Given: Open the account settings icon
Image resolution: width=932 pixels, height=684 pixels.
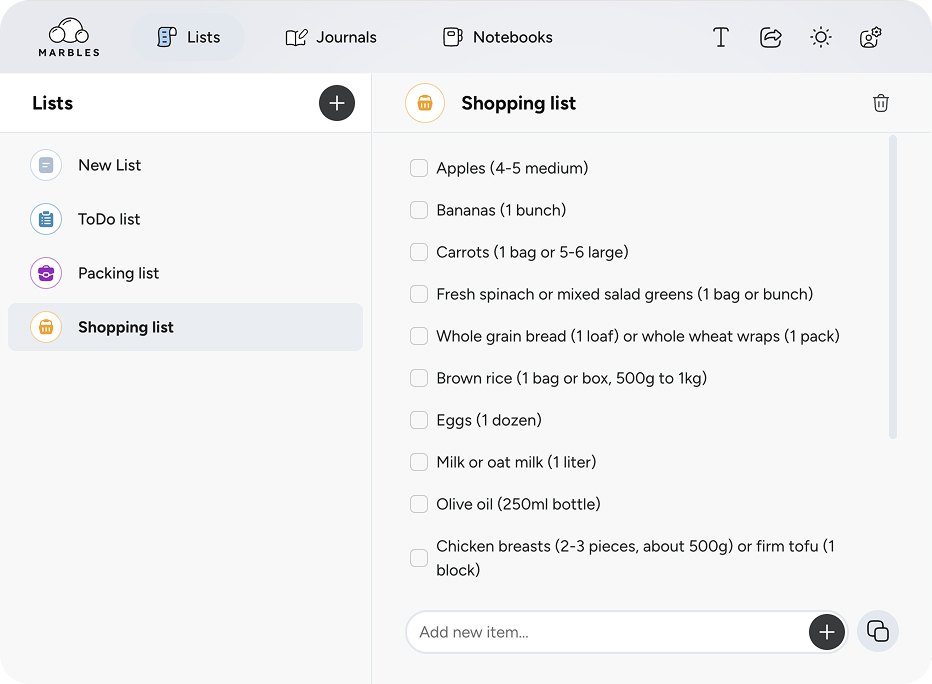Looking at the screenshot, I should point(870,37).
